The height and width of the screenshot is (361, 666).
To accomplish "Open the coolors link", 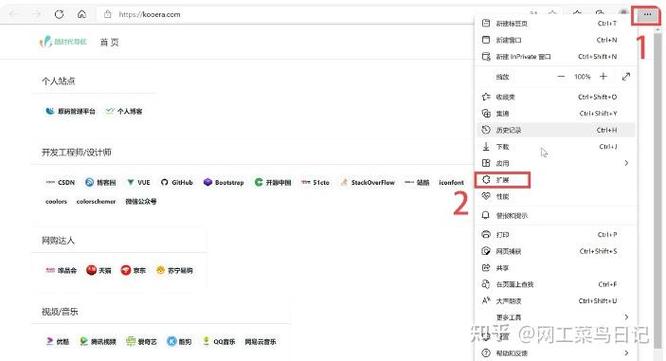I will [x=56, y=201].
